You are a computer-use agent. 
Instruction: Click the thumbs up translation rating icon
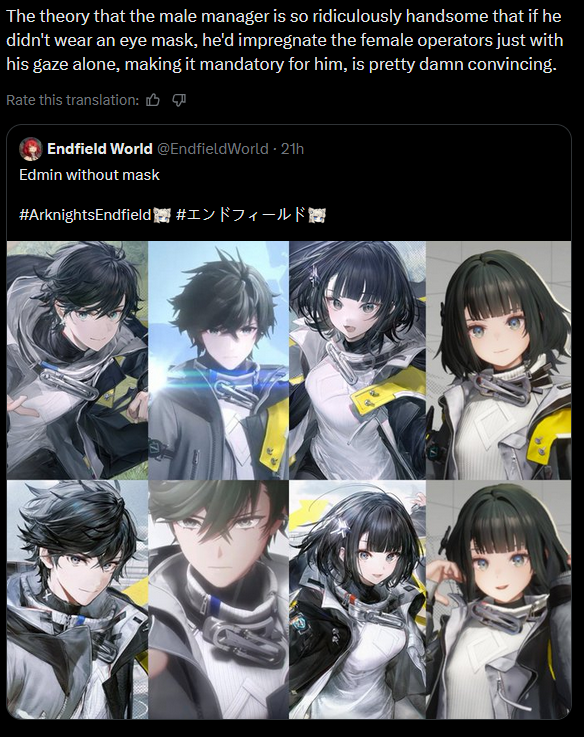pyautogui.click(x=153, y=100)
